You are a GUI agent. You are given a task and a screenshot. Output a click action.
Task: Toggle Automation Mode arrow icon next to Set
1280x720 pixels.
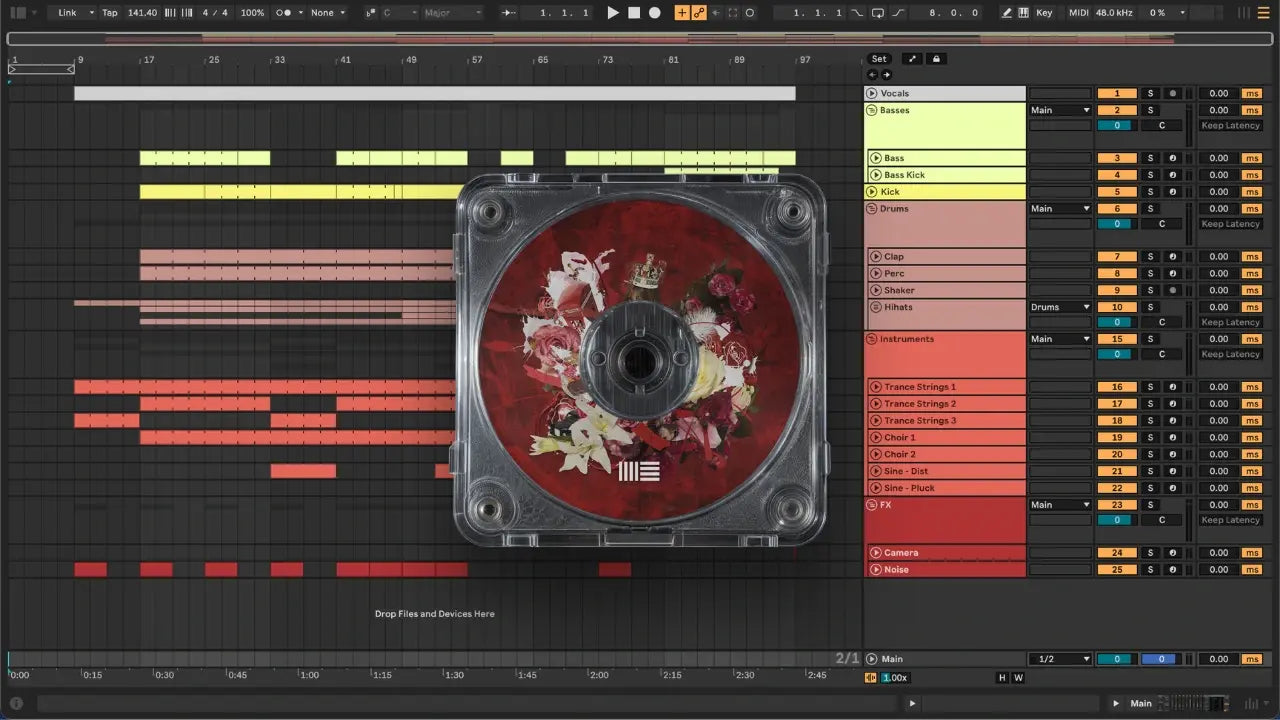[x=913, y=59]
